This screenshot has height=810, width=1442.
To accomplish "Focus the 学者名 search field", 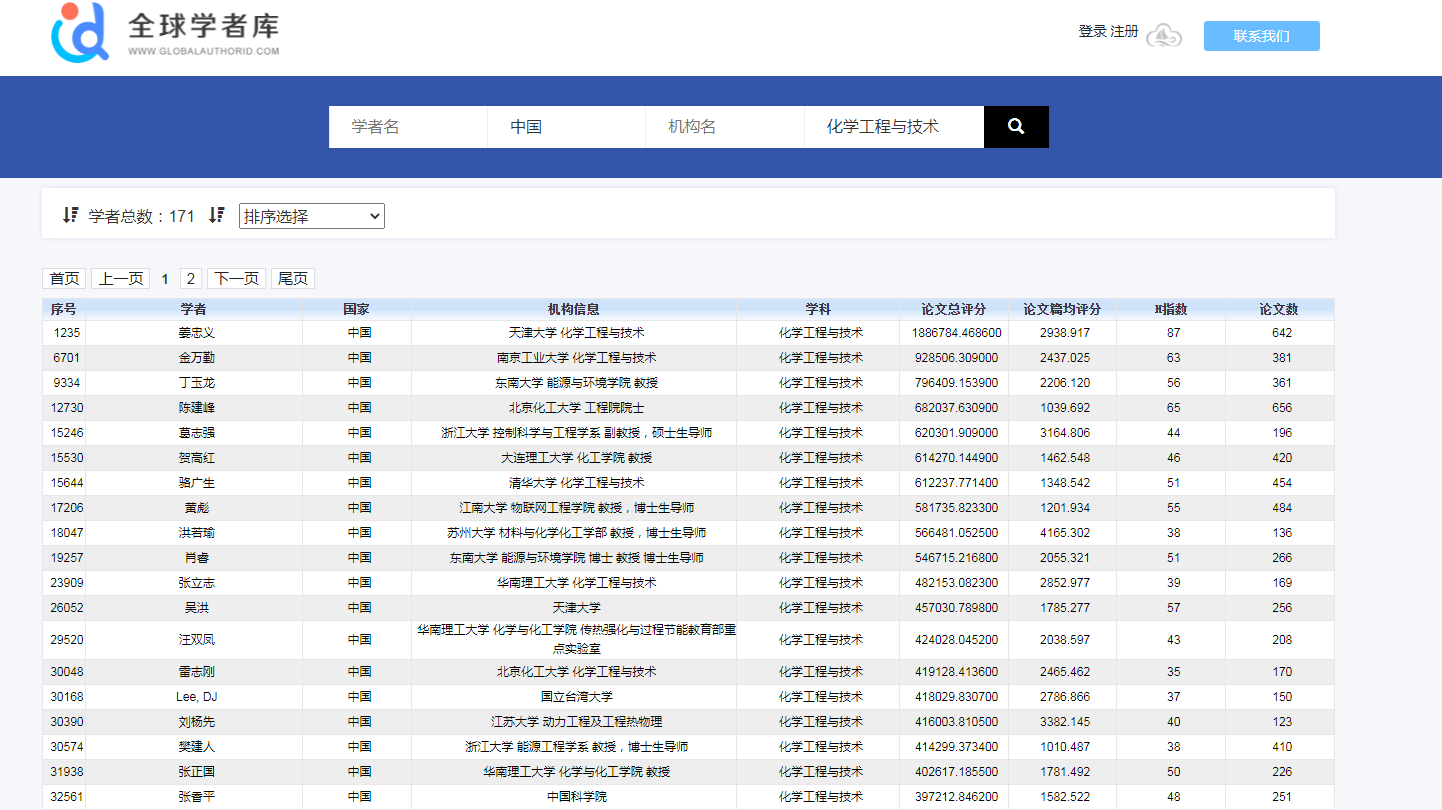I will point(408,127).
